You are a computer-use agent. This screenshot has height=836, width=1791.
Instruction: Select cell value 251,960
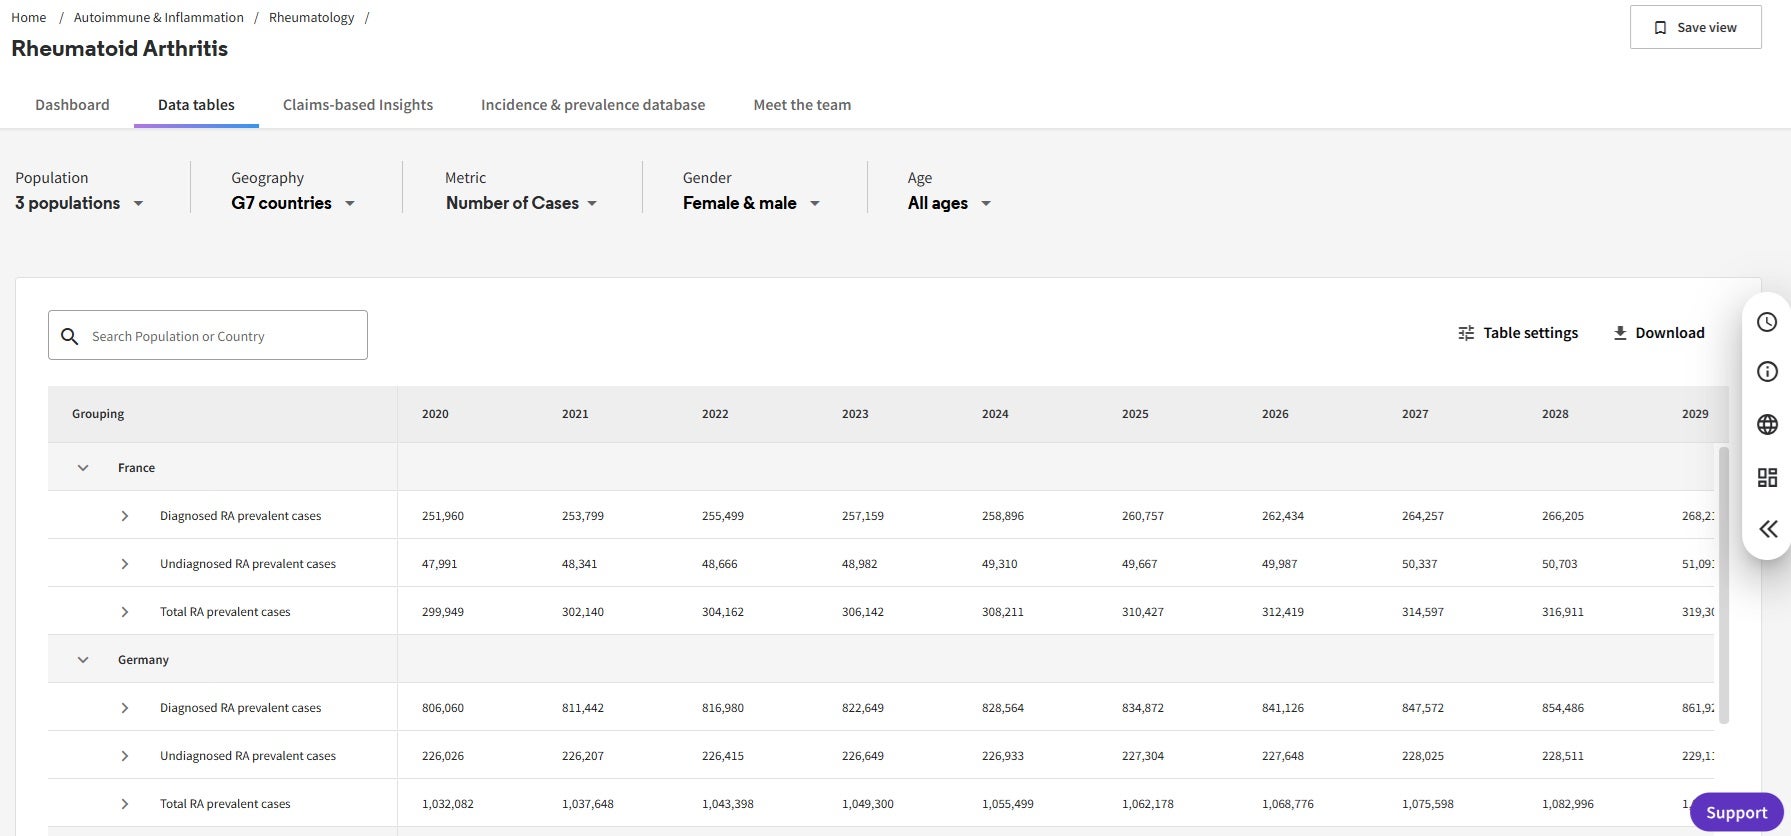coord(443,516)
